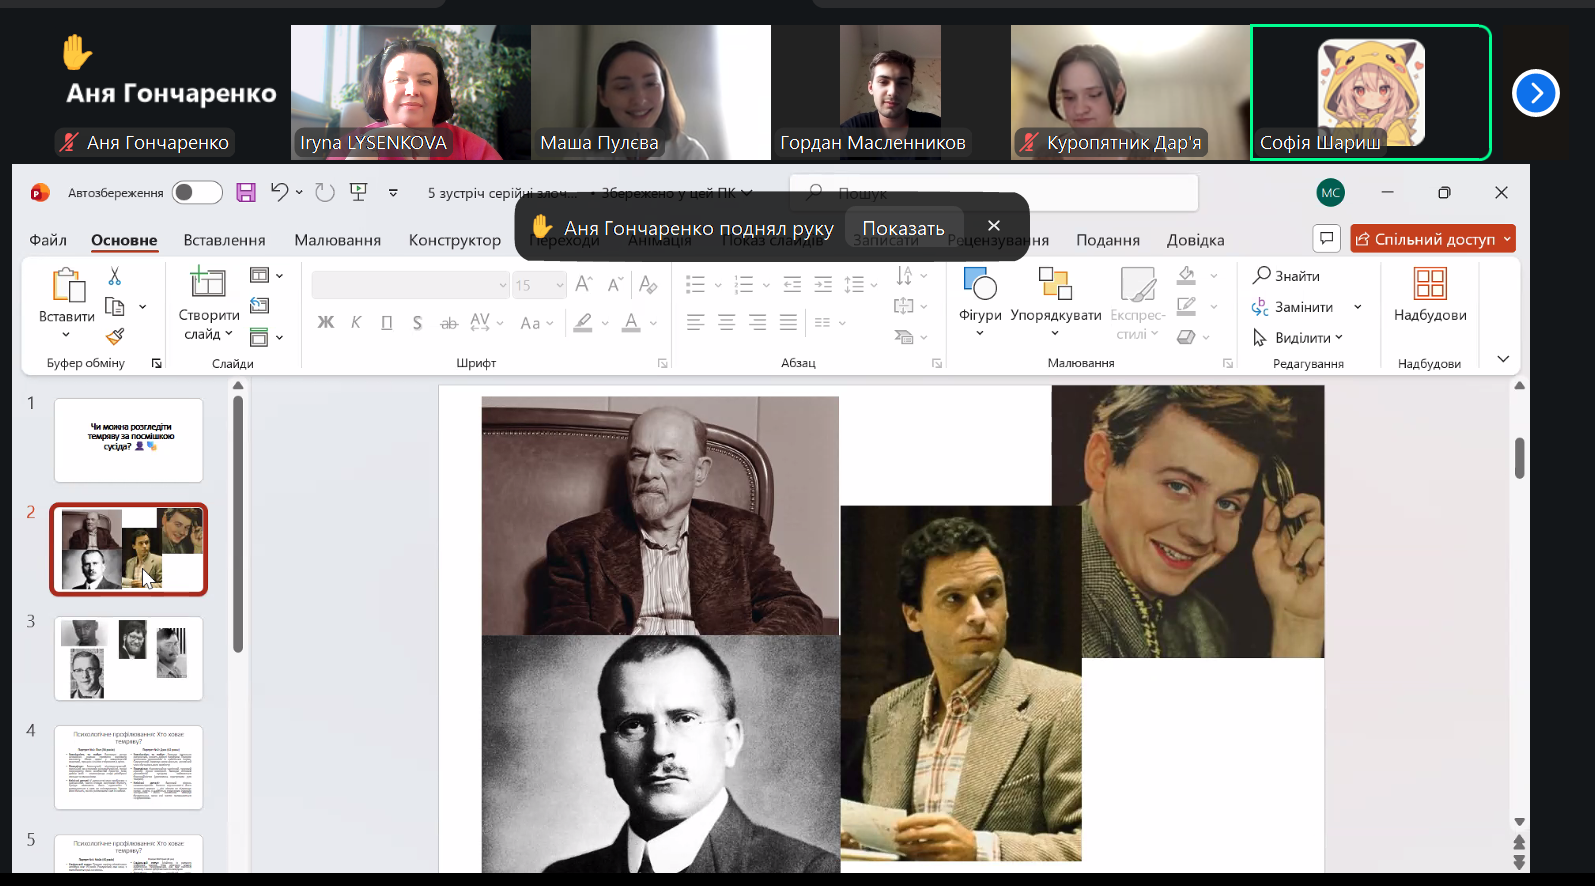Screen dimensions: 1595x886
Task: Select slide 3 thumbnail in panel
Action: point(128,658)
